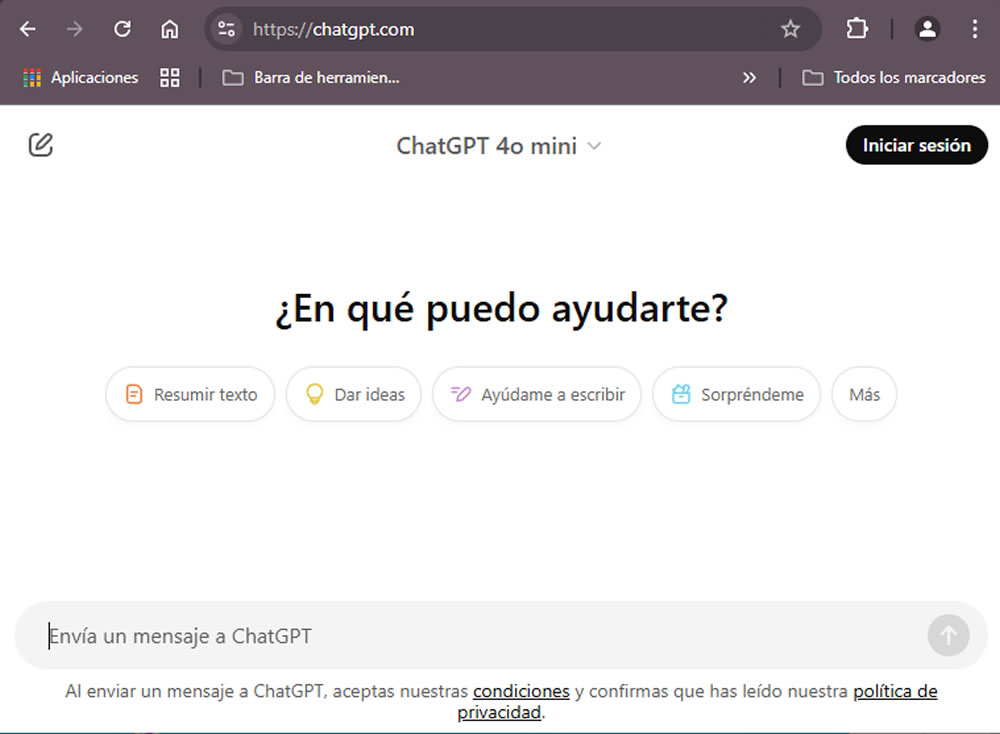Screen dimensions: 1000x734
Task: Open the browser home page icon
Action: click(170, 29)
